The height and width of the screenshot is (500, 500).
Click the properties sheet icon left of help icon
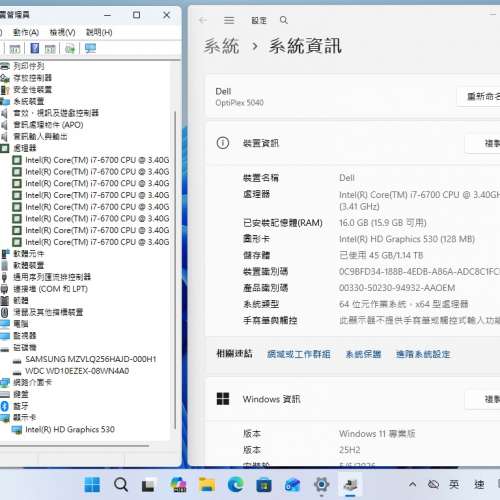[x=15, y=49]
